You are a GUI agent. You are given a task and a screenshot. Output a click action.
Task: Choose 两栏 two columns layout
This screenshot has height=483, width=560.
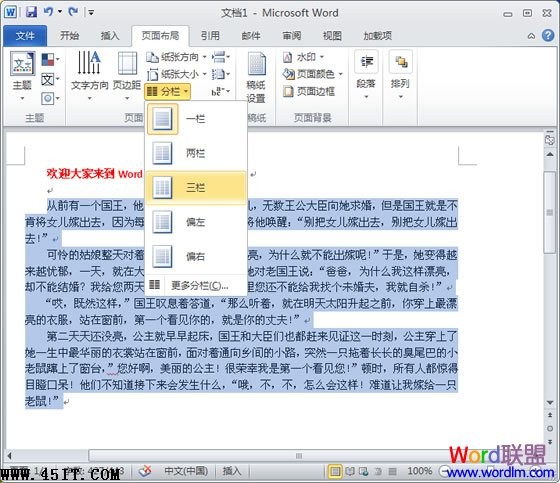[x=196, y=153]
